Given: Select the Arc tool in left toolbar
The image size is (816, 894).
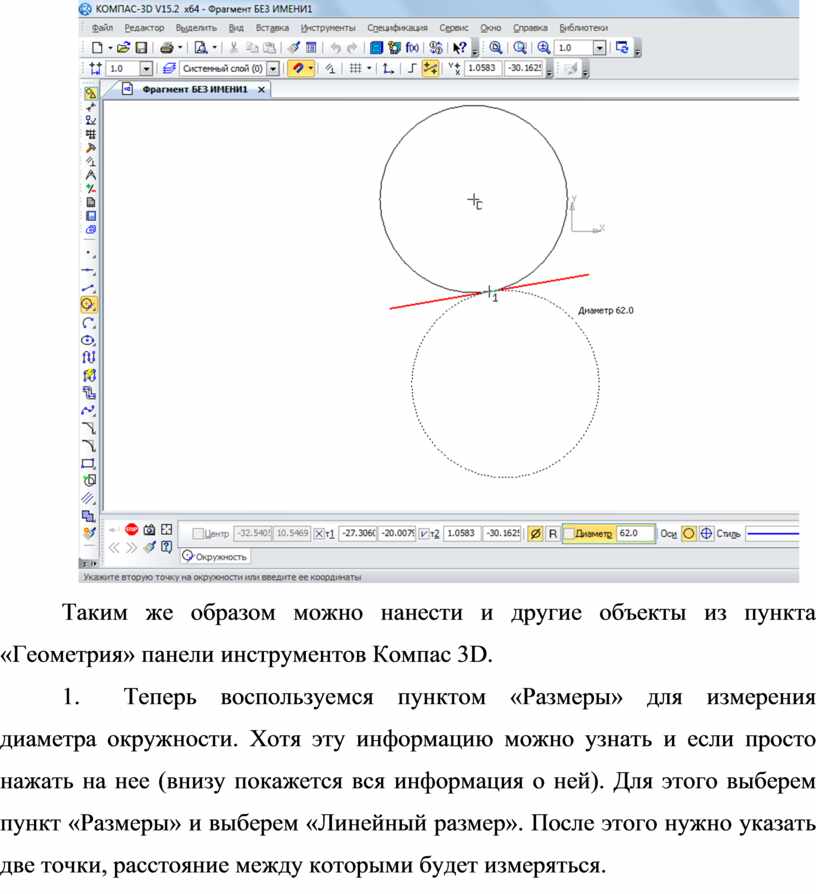Looking at the screenshot, I should tap(88, 323).
